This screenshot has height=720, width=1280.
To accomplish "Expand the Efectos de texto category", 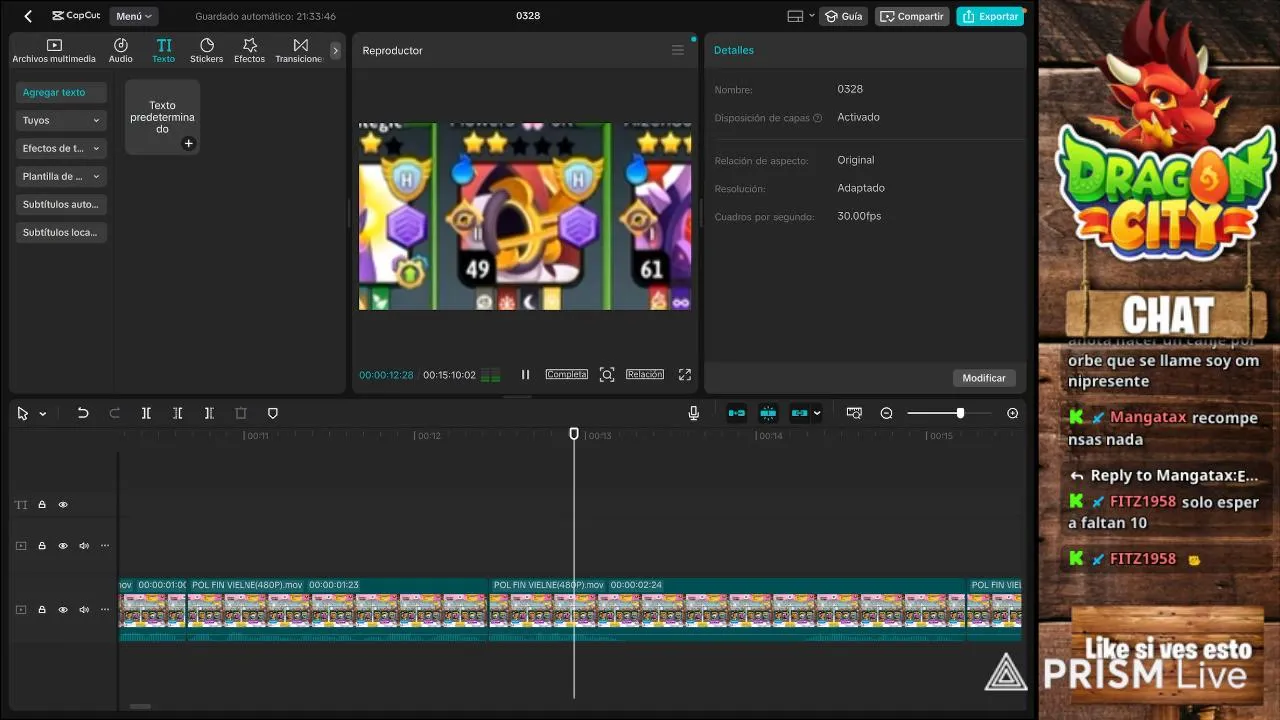I will pyautogui.click(x=61, y=148).
